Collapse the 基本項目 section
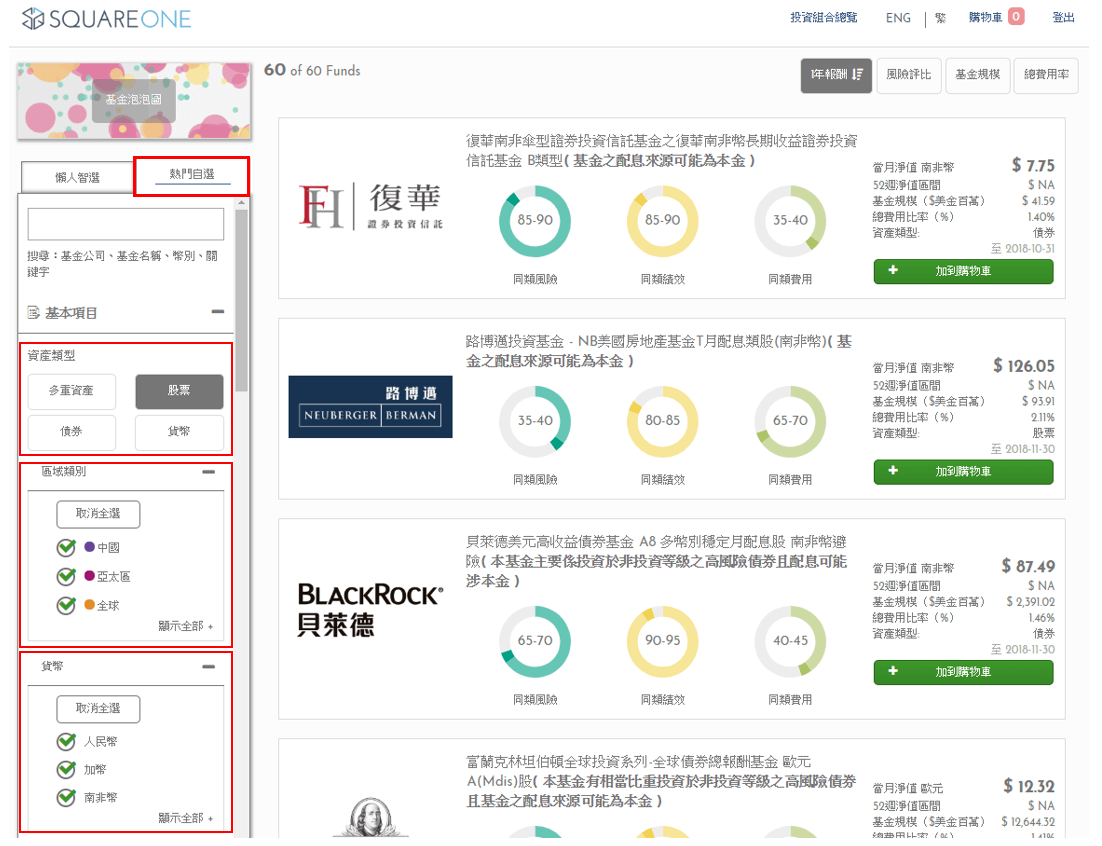Viewport: 1102px width, 846px height. point(218,311)
